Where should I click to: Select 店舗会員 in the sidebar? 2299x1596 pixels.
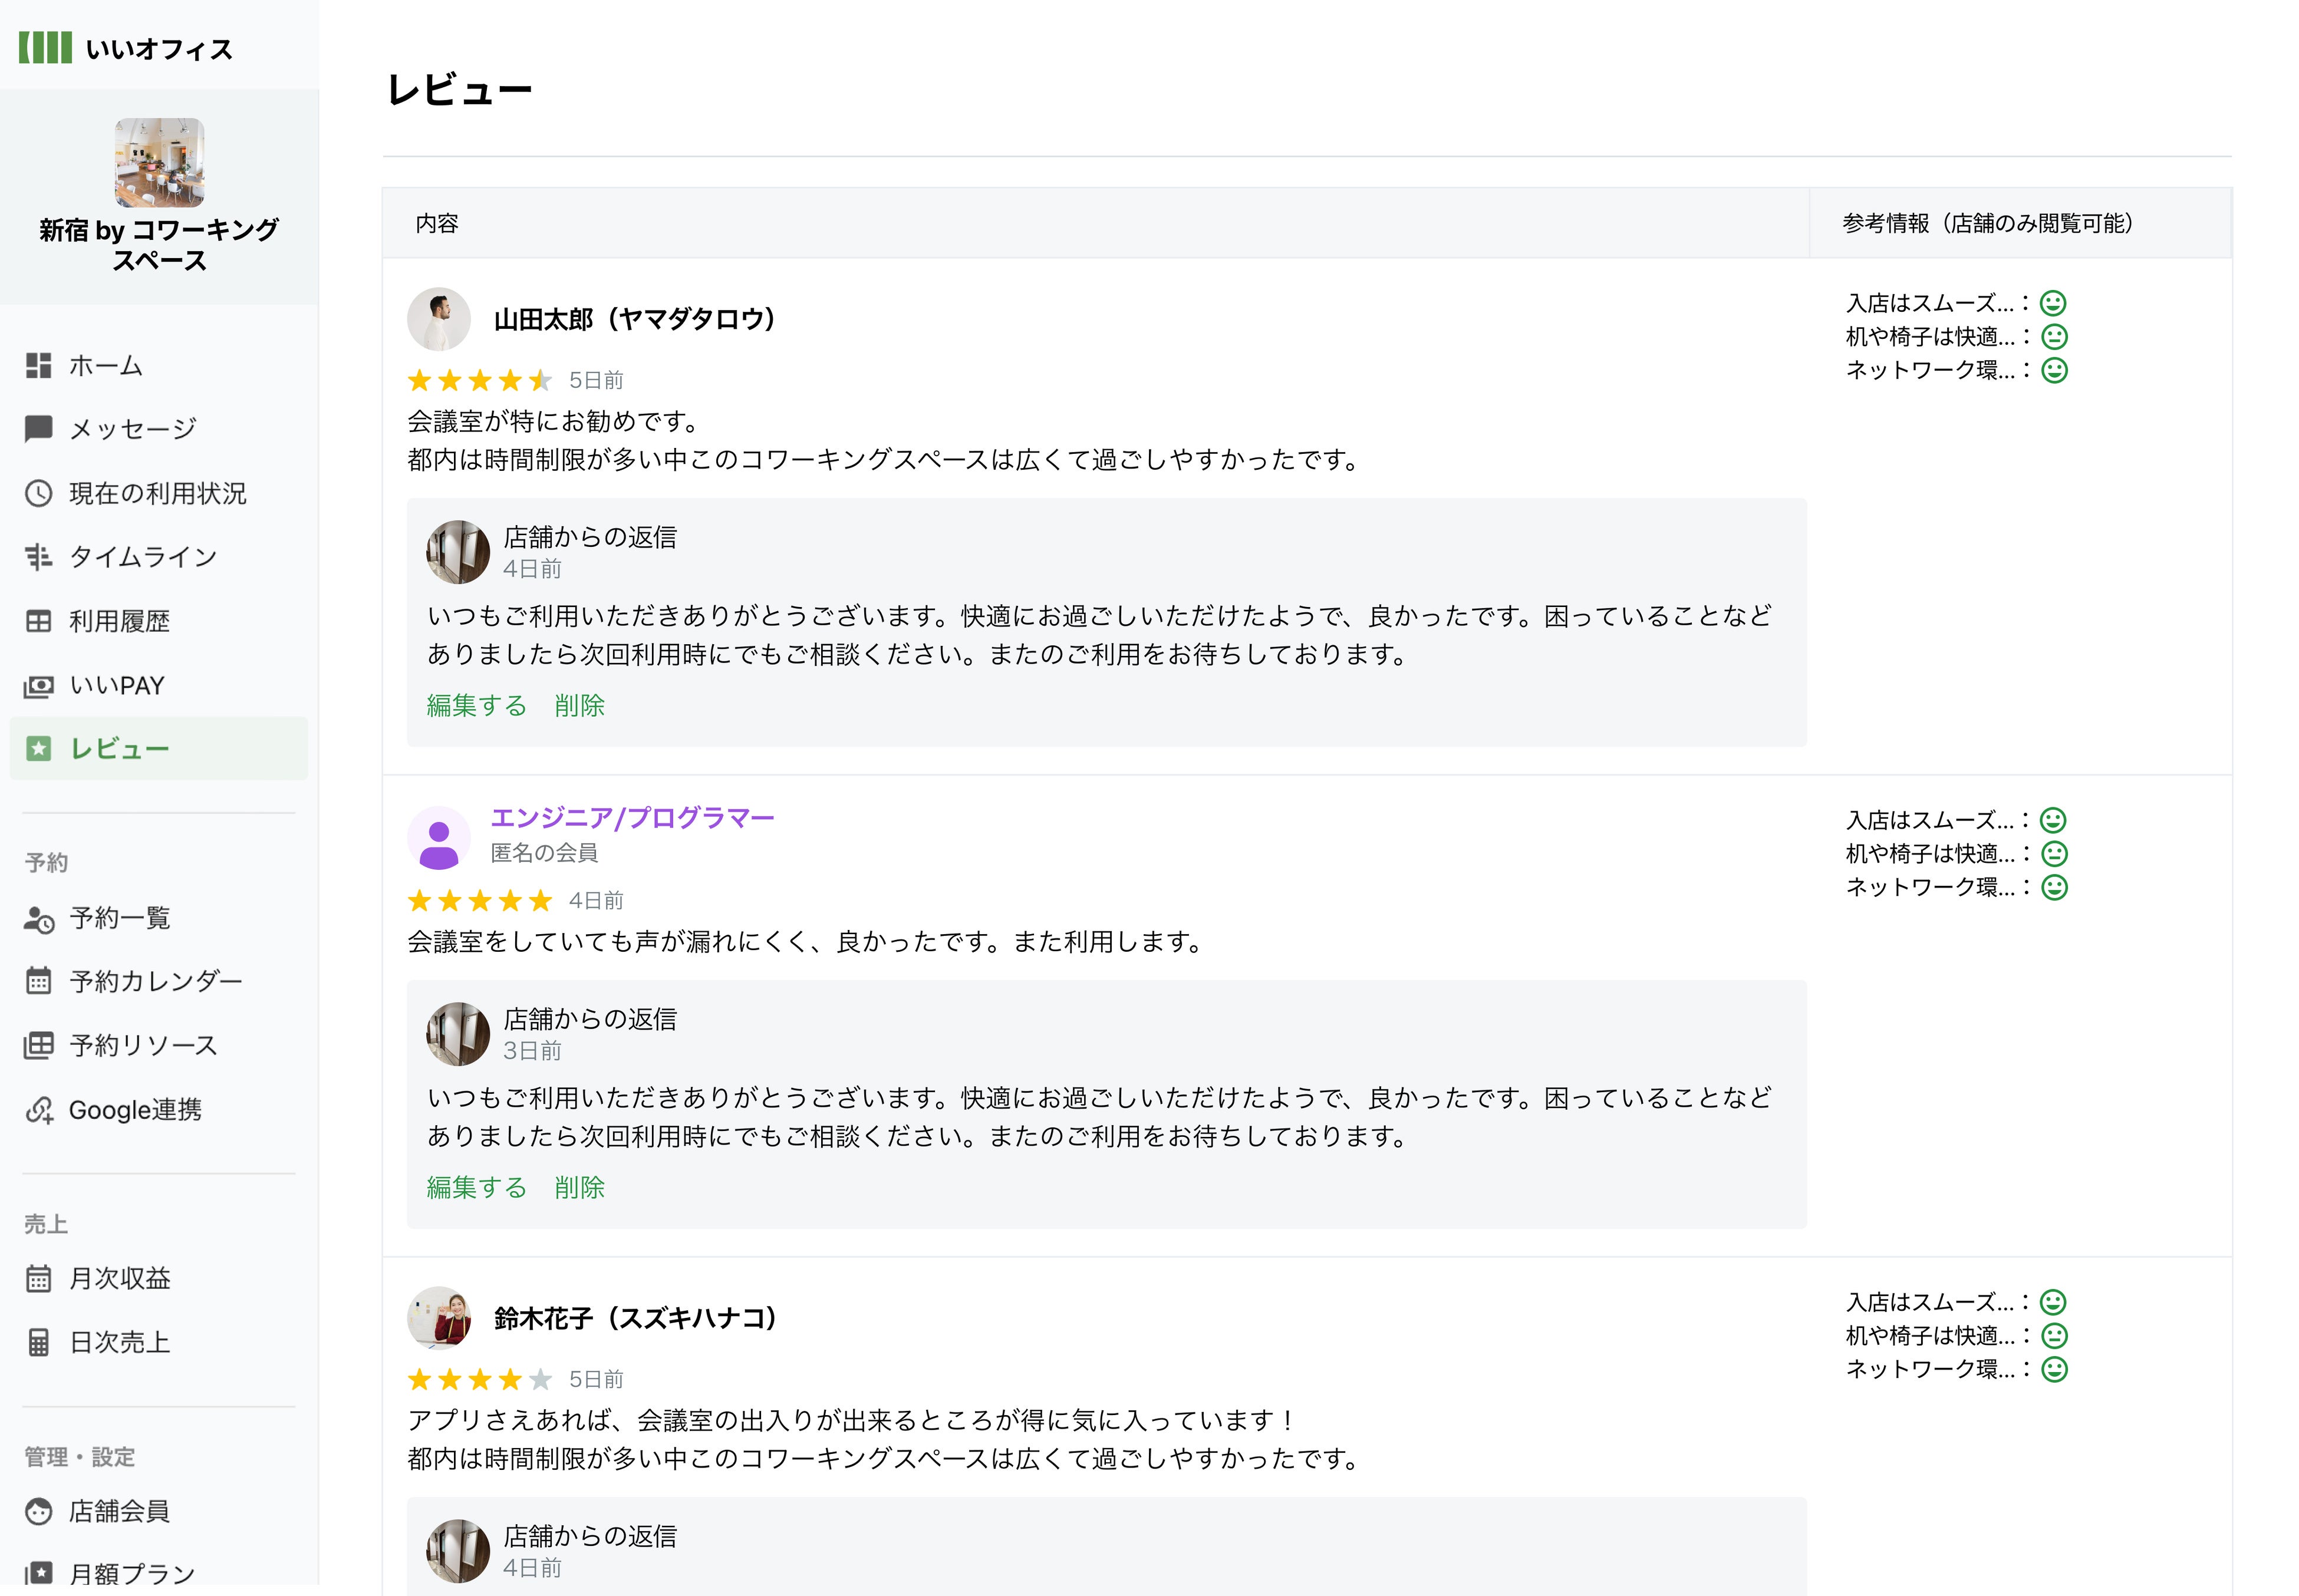coord(118,1511)
